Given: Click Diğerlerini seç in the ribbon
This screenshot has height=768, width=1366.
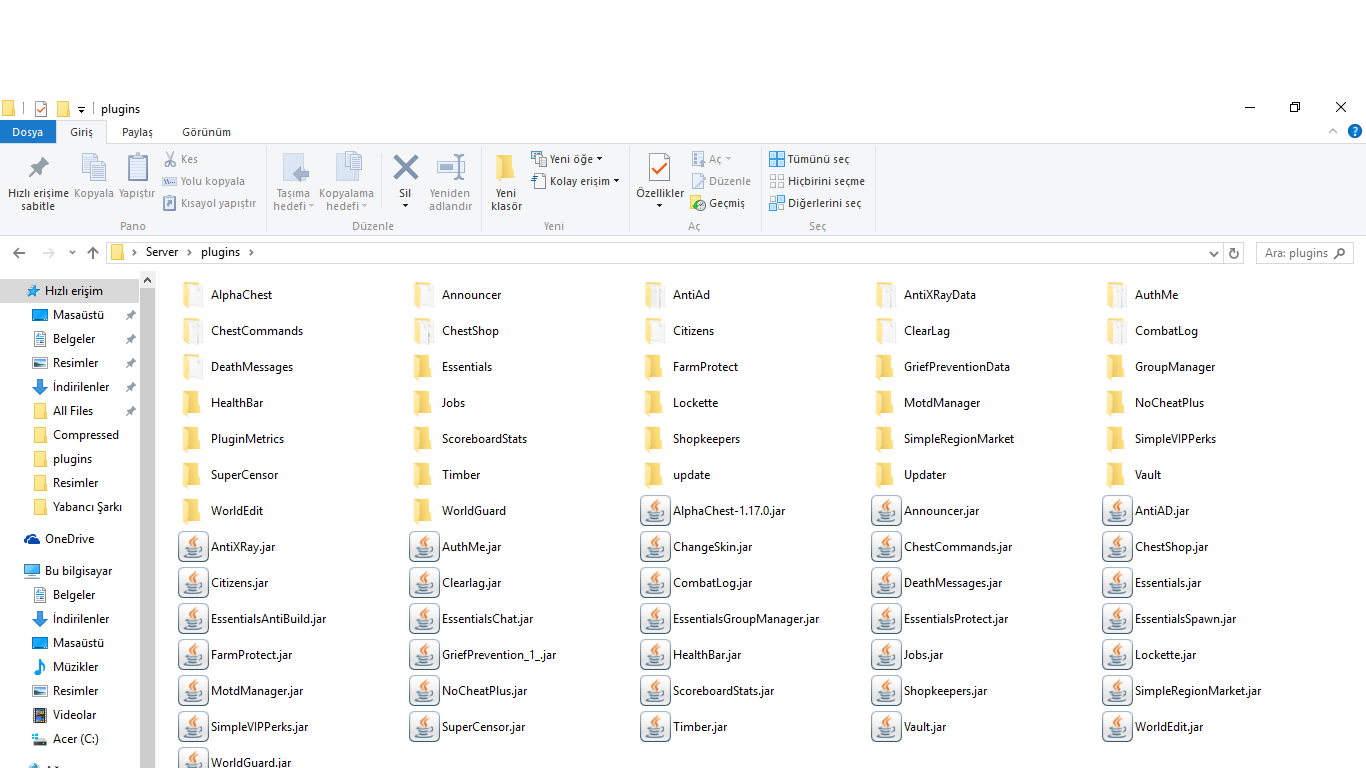Looking at the screenshot, I should click(x=815, y=203).
